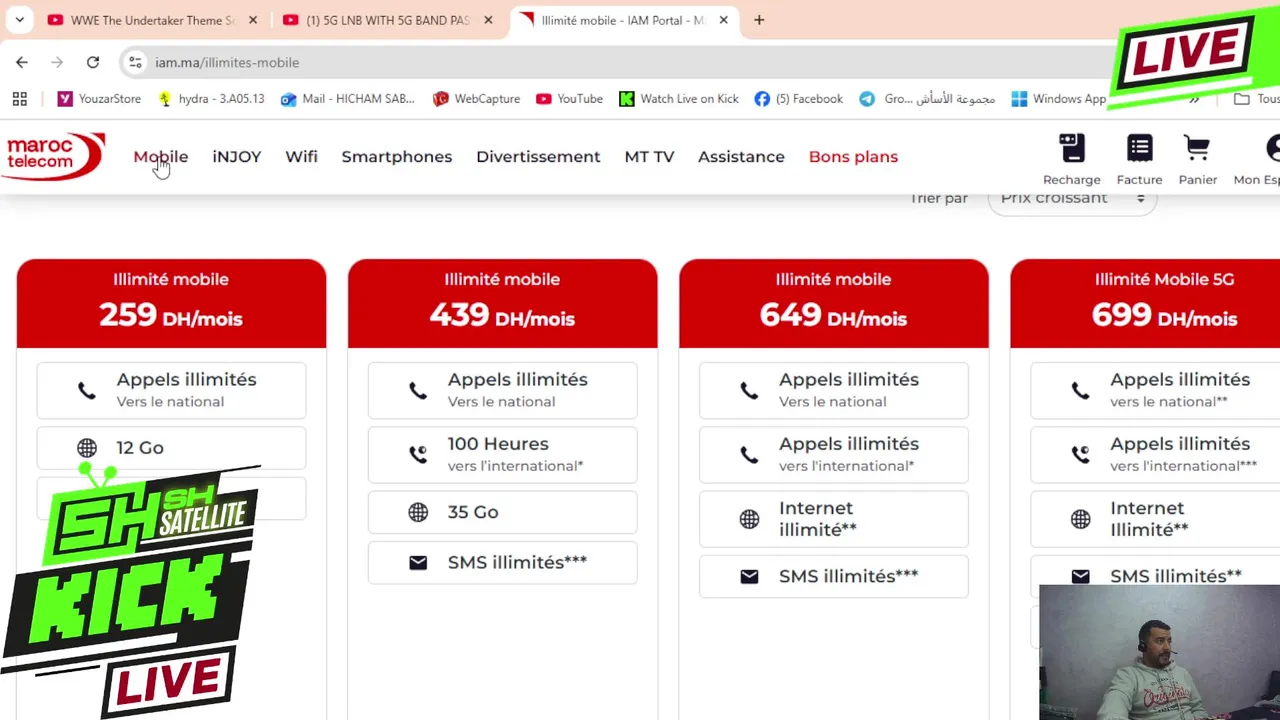Viewport: 1280px width, 720px height.
Task: Open the Divertissement menu
Action: coord(538,157)
